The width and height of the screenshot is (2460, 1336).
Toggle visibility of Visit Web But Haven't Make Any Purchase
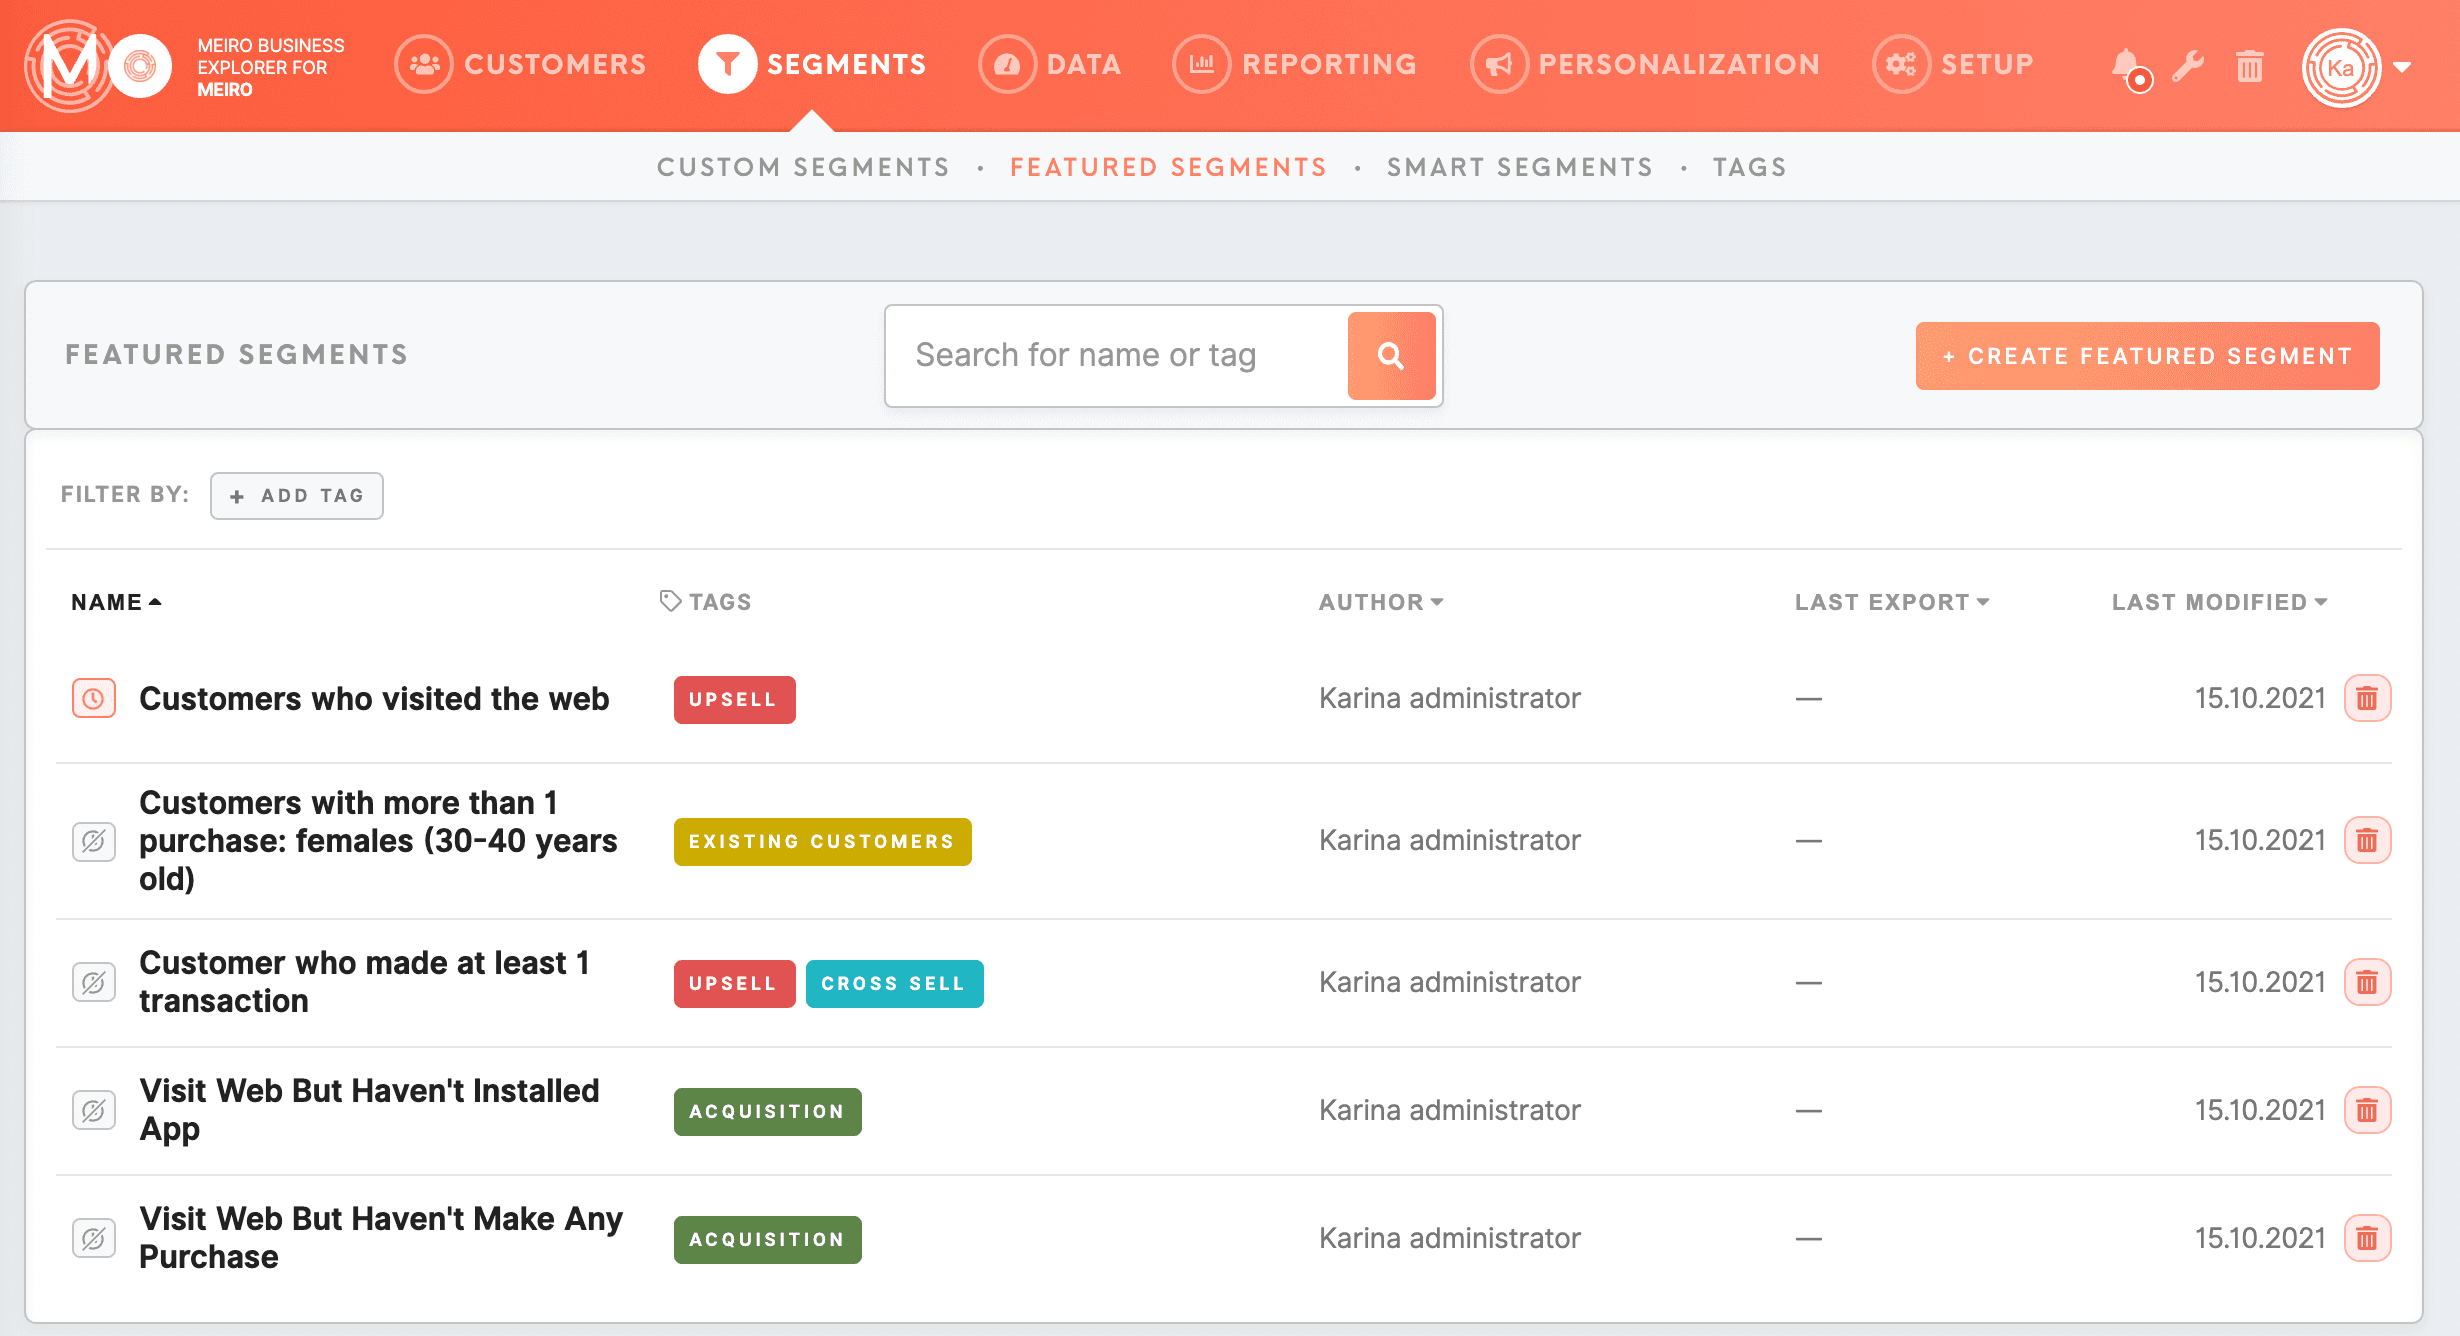[x=93, y=1238]
